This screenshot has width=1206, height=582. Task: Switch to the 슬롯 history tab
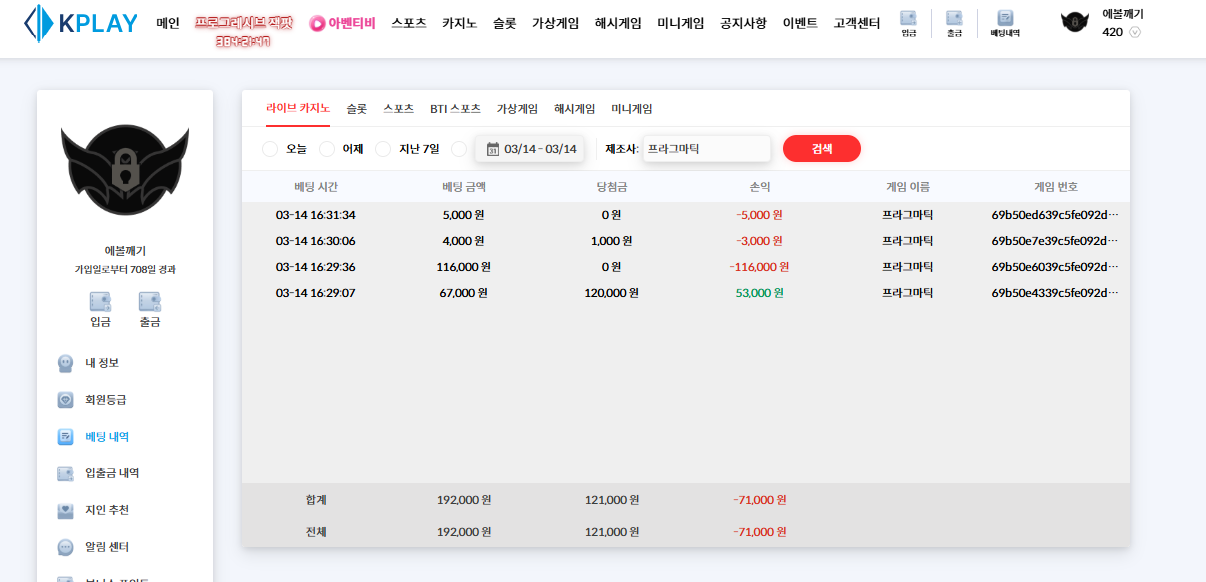(356, 109)
